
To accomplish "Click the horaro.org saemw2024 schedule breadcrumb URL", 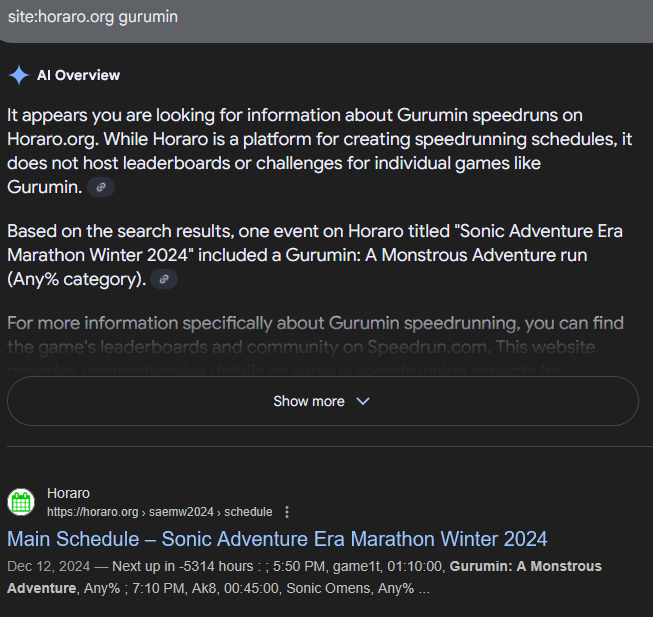I will pyautogui.click(x=159, y=512).
